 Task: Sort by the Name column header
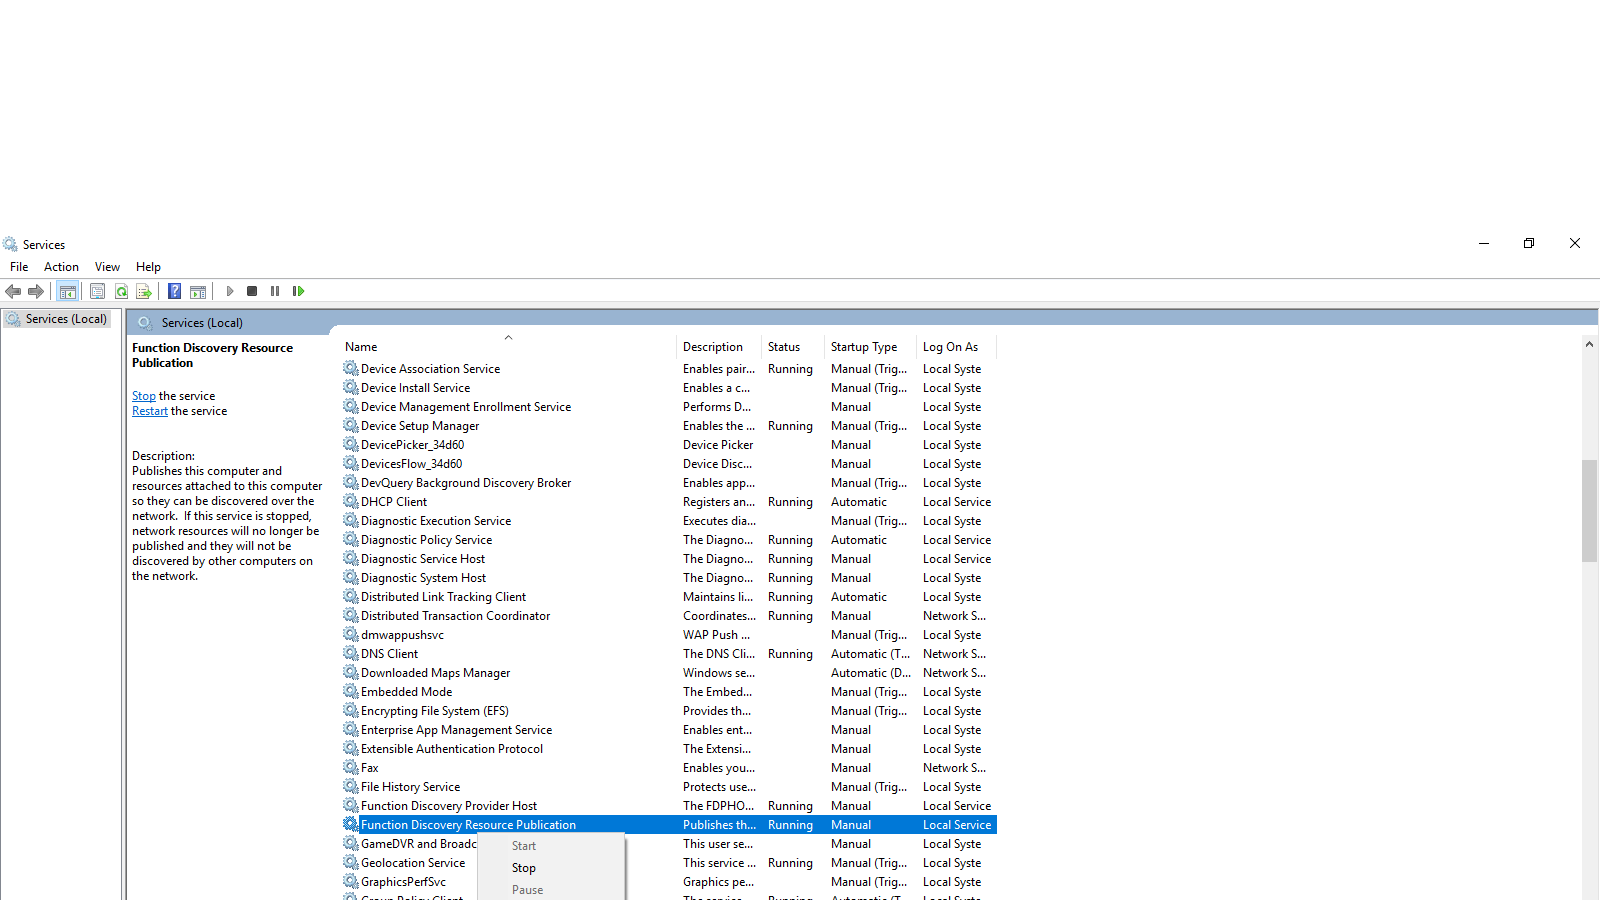click(x=508, y=347)
